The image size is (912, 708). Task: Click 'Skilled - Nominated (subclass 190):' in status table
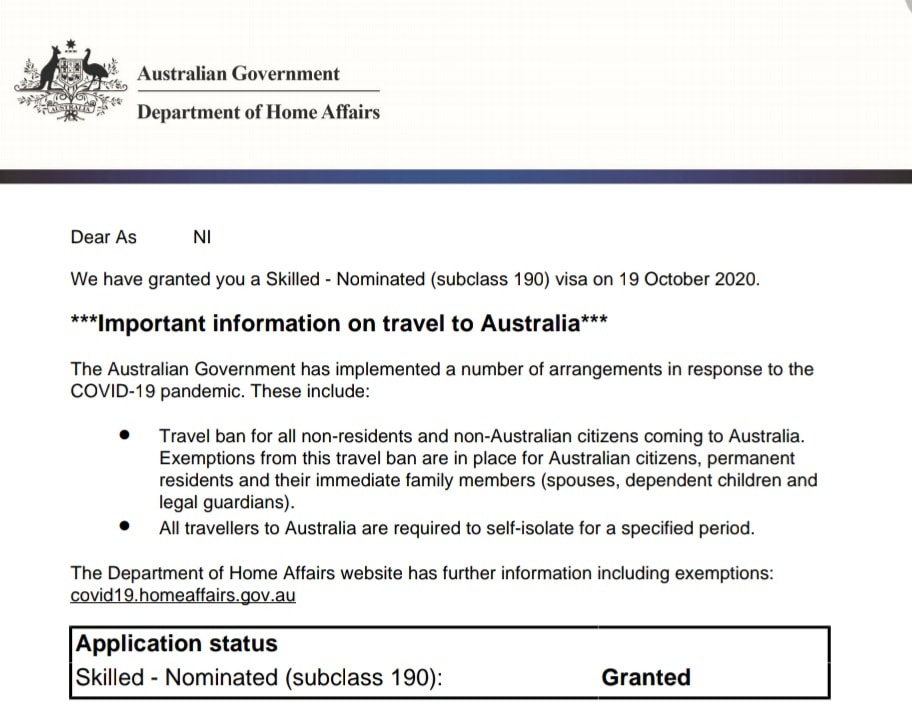click(259, 678)
